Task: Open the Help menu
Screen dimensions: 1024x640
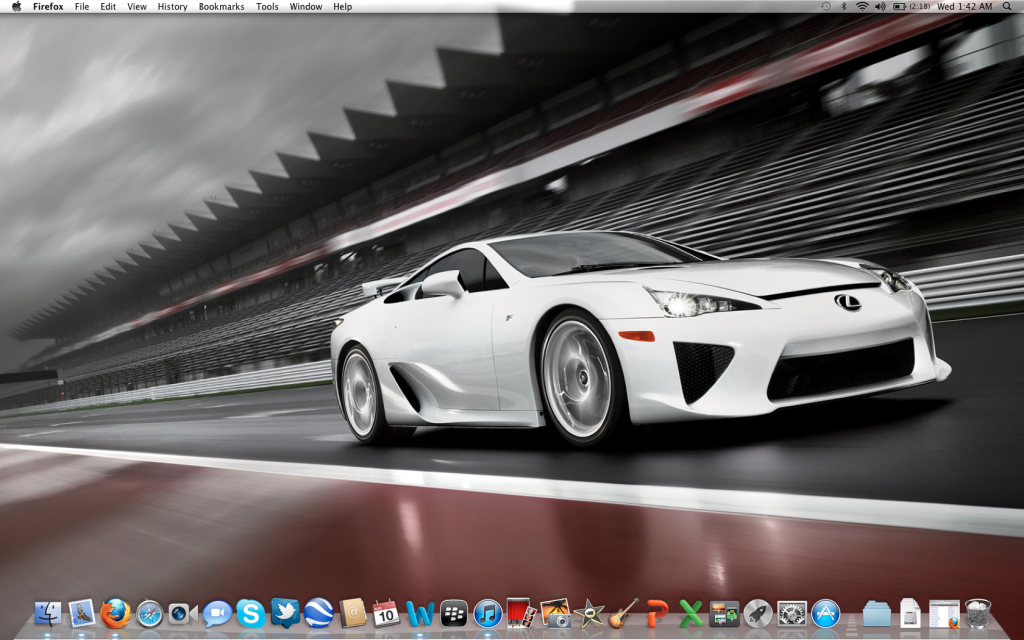Action: (x=343, y=7)
